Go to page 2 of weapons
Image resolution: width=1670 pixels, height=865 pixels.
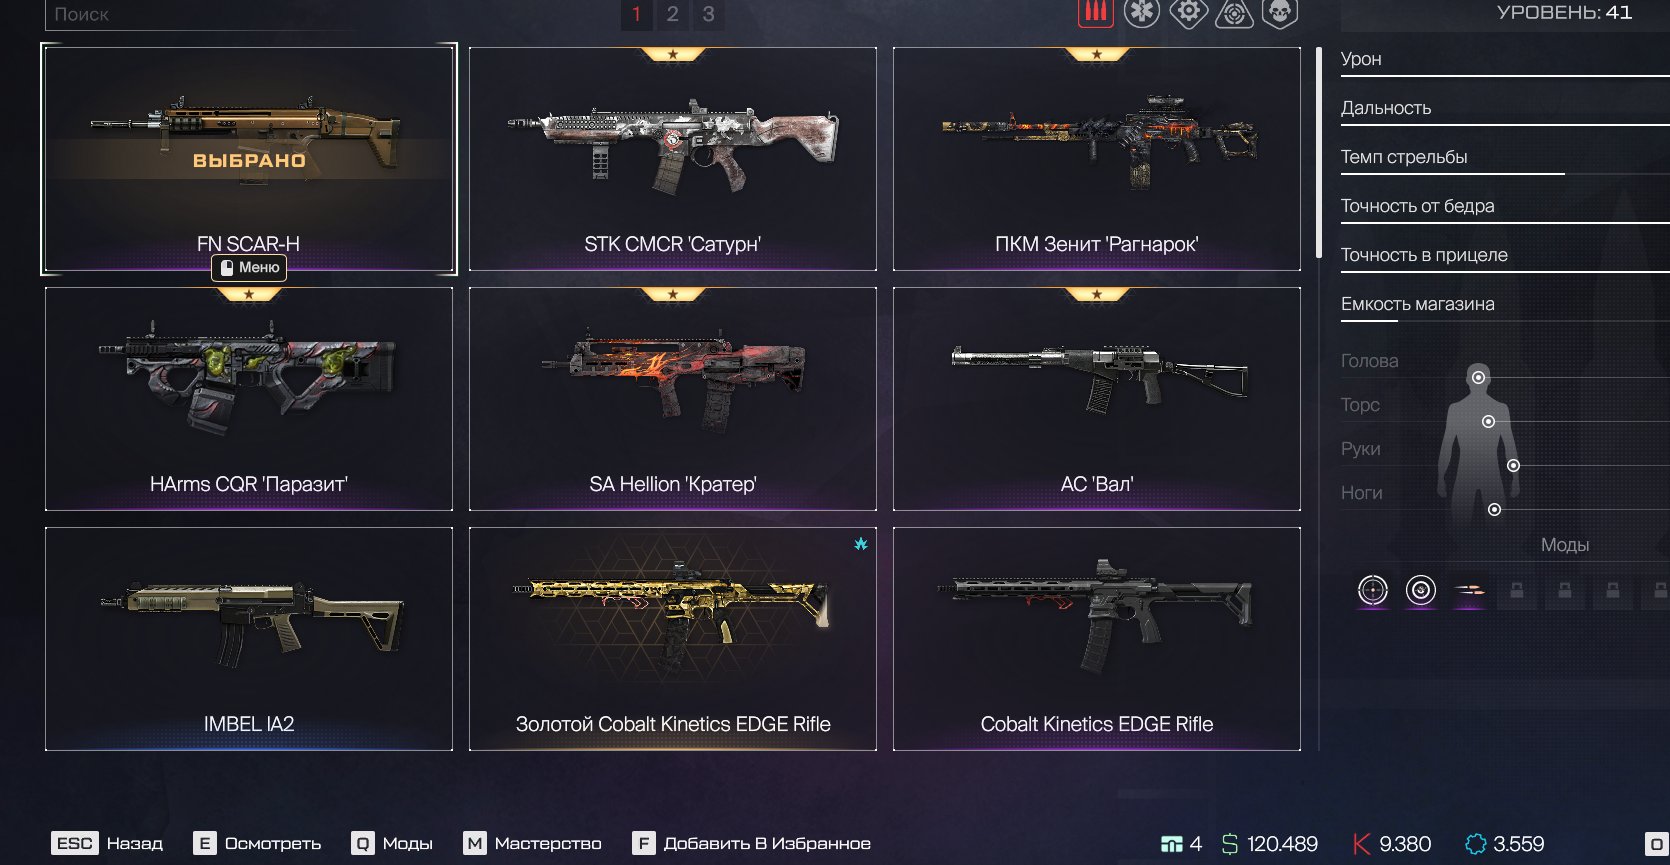point(672,14)
